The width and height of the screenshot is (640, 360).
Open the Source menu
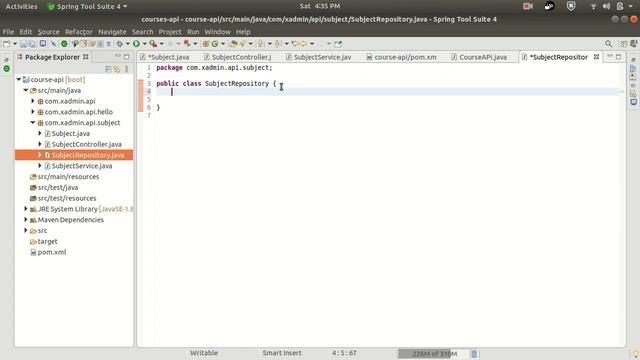[x=49, y=32]
